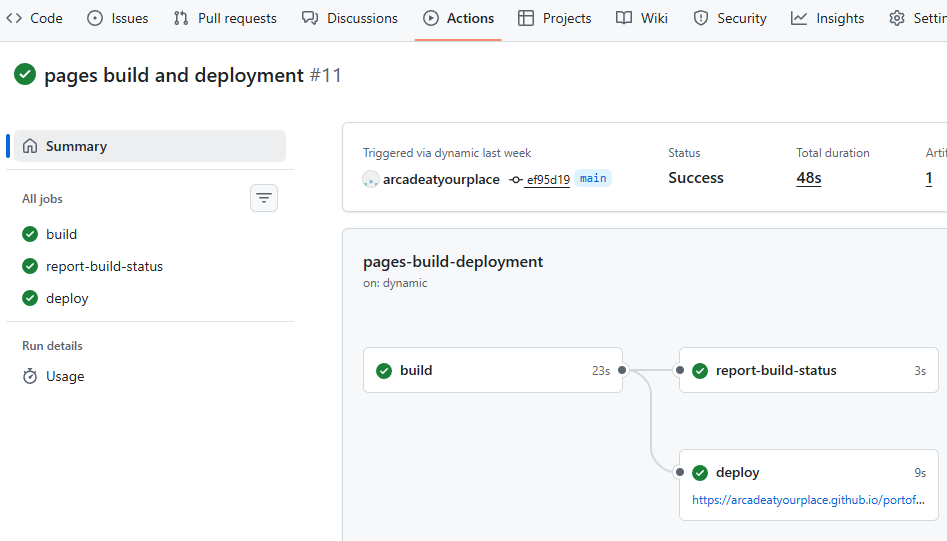Select the build job in sidebar
Image resolution: width=947 pixels, height=541 pixels.
61,234
